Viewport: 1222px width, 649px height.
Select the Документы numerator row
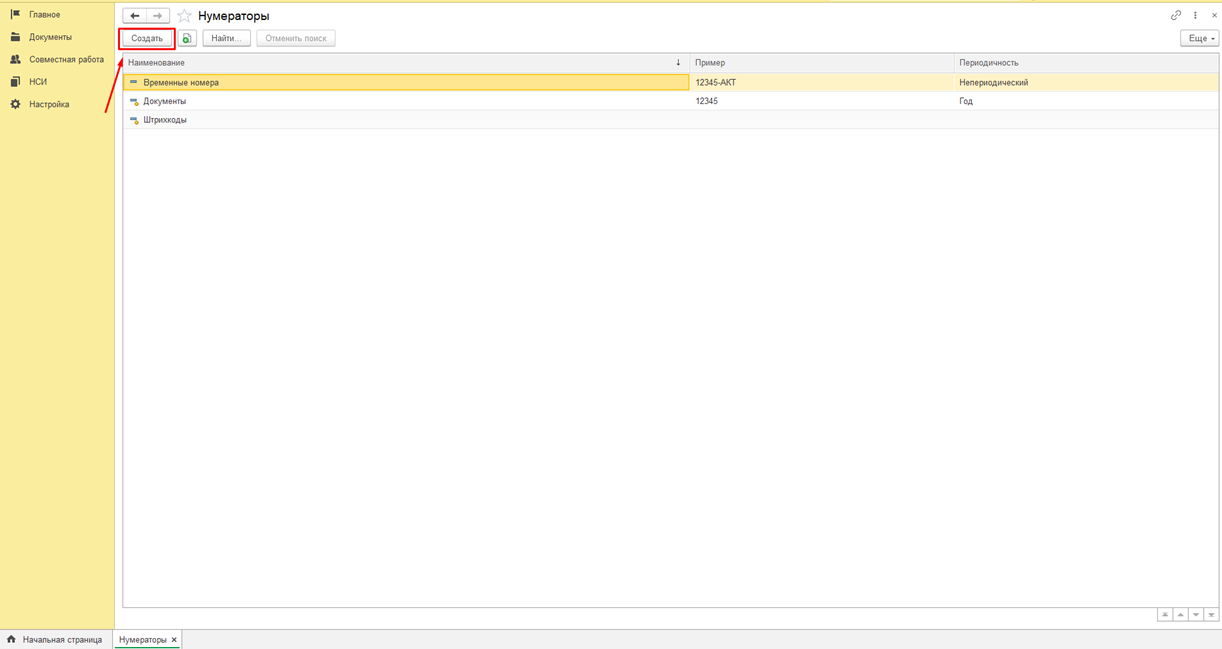point(670,101)
